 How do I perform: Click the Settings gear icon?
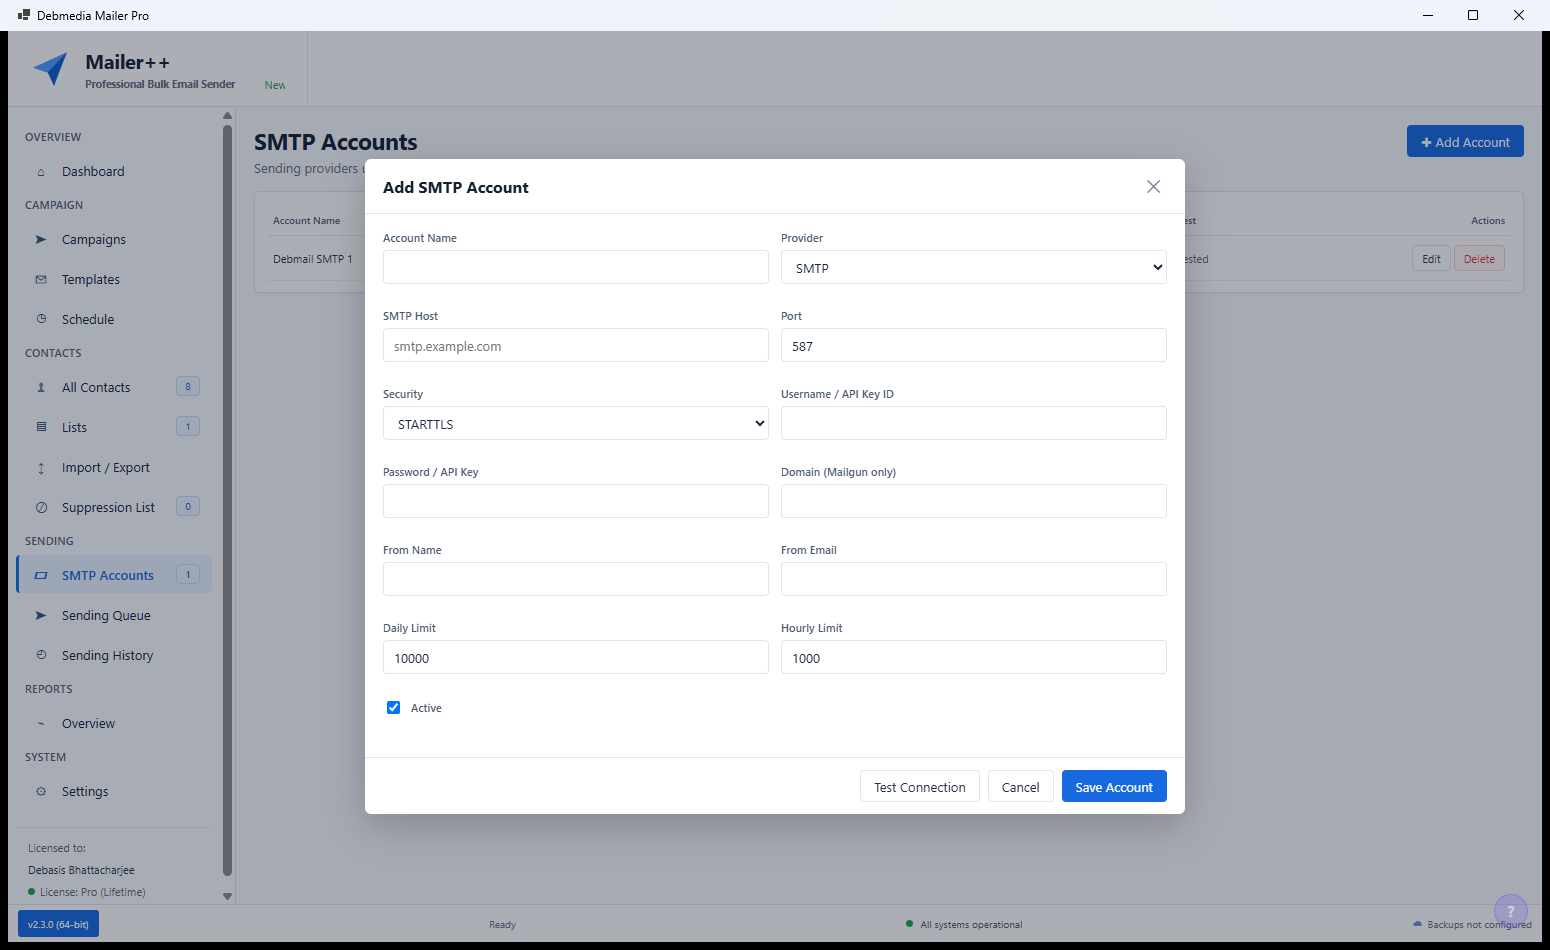[41, 792]
